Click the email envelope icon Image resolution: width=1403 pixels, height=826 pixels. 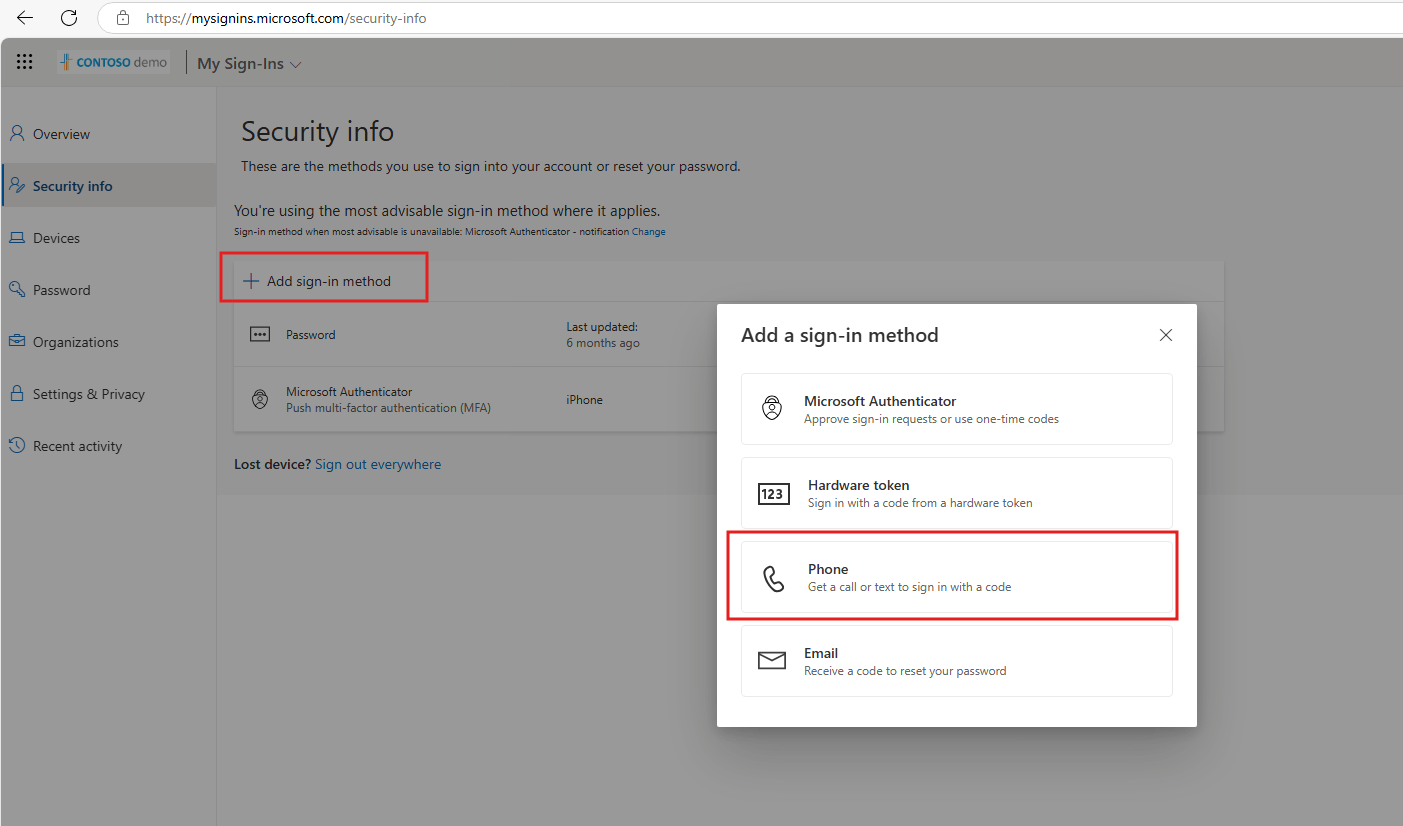coord(772,661)
